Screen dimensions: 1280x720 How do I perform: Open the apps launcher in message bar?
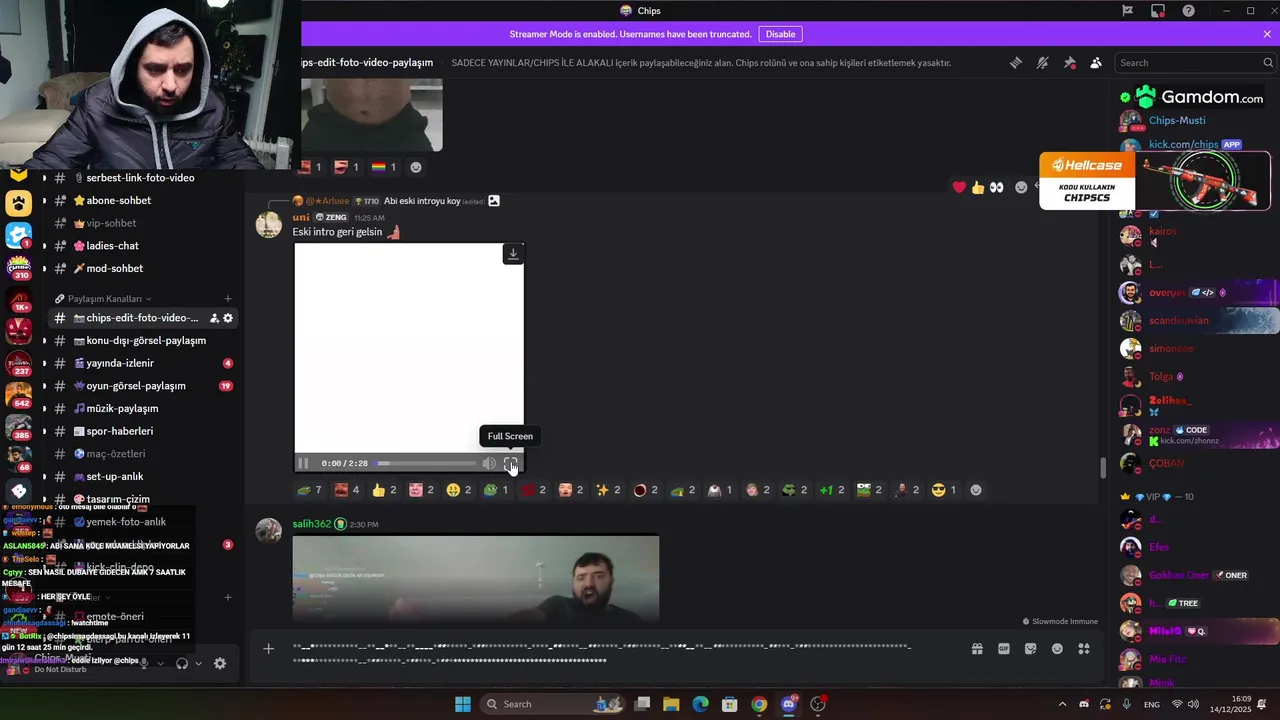coord(1084,649)
